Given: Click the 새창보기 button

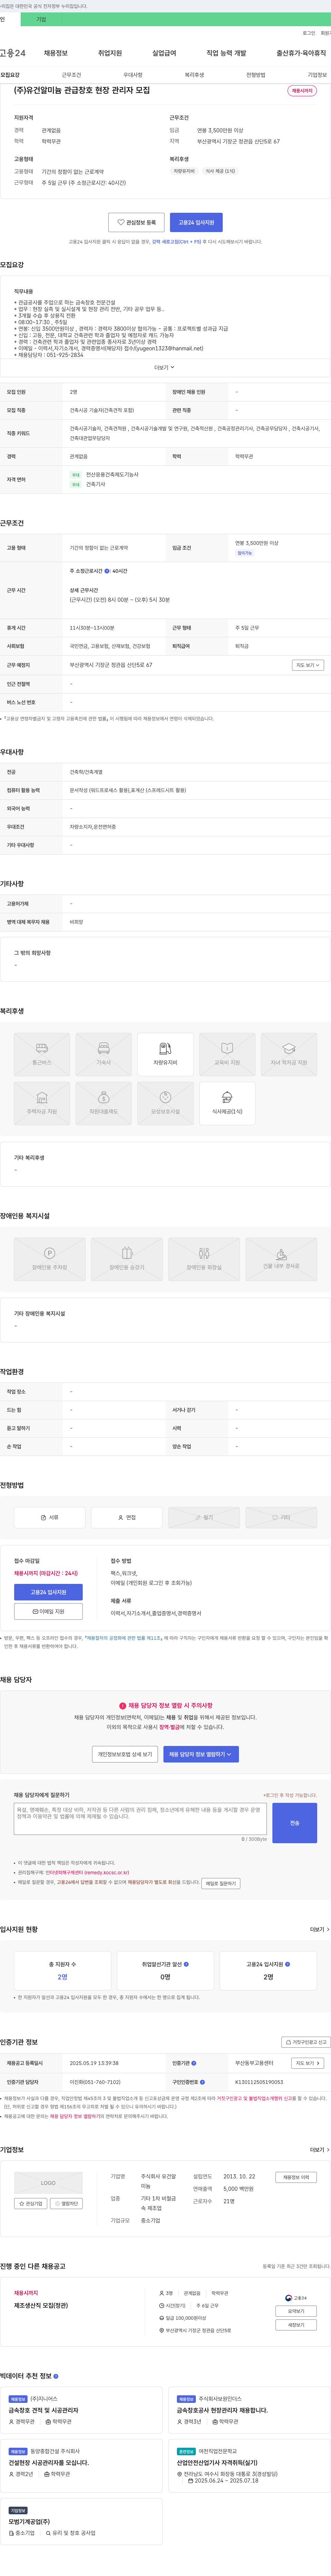Looking at the screenshot, I should coord(296,2325).
